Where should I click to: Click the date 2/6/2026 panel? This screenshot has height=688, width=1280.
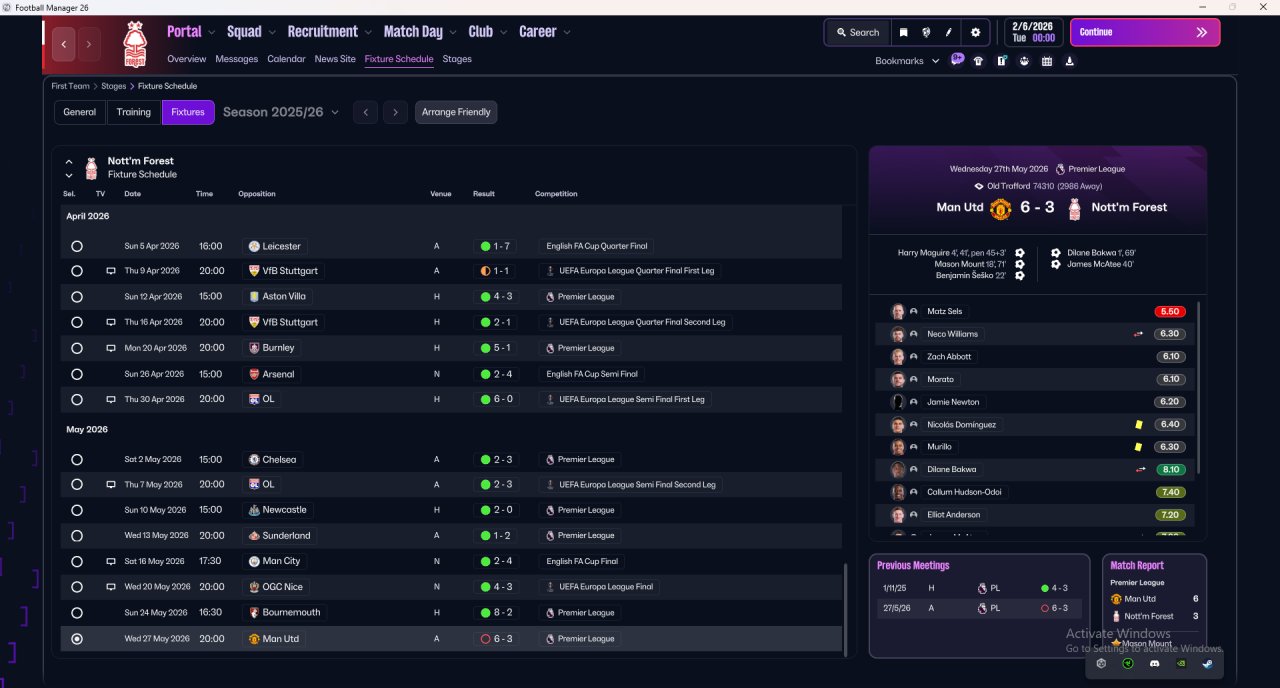(1033, 32)
